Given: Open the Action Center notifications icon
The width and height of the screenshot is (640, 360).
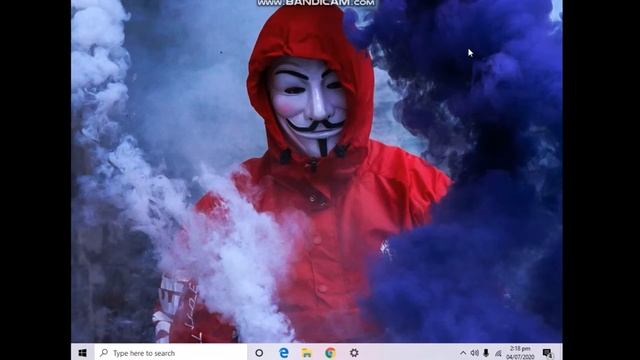Looking at the screenshot, I should [548, 353].
